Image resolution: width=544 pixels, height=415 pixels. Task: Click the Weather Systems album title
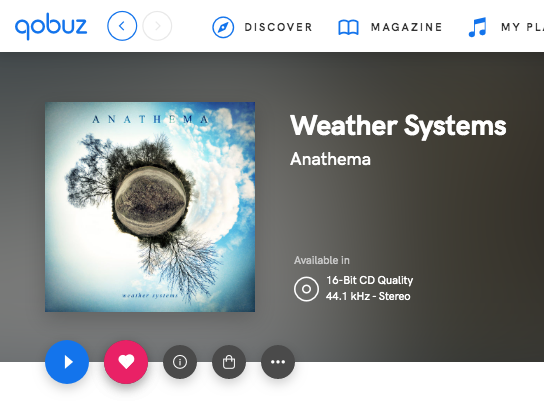pos(398,126)
